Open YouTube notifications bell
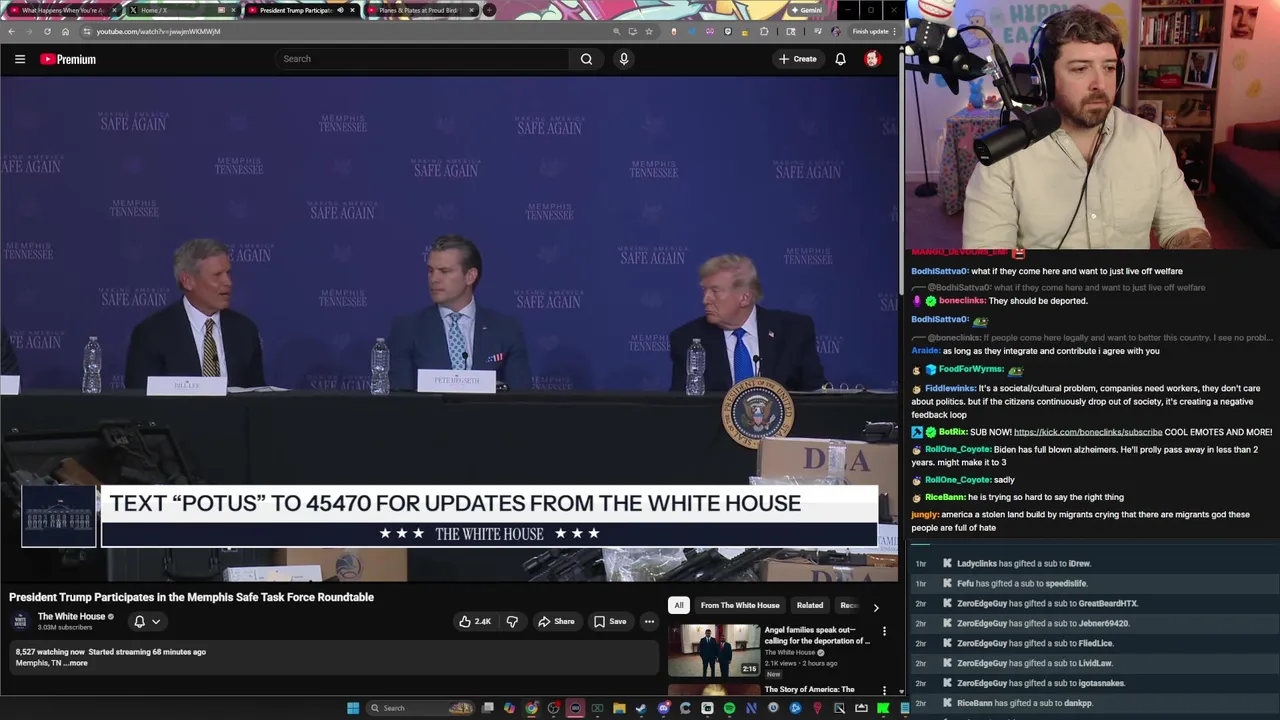This screenshot has height=720, width=1280. pos(840,59)
